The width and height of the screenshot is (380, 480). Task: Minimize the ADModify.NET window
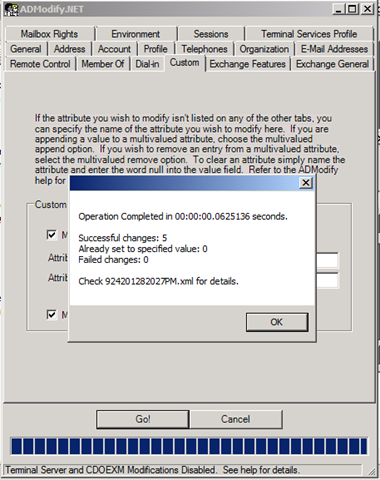click(x=339, y=9)
